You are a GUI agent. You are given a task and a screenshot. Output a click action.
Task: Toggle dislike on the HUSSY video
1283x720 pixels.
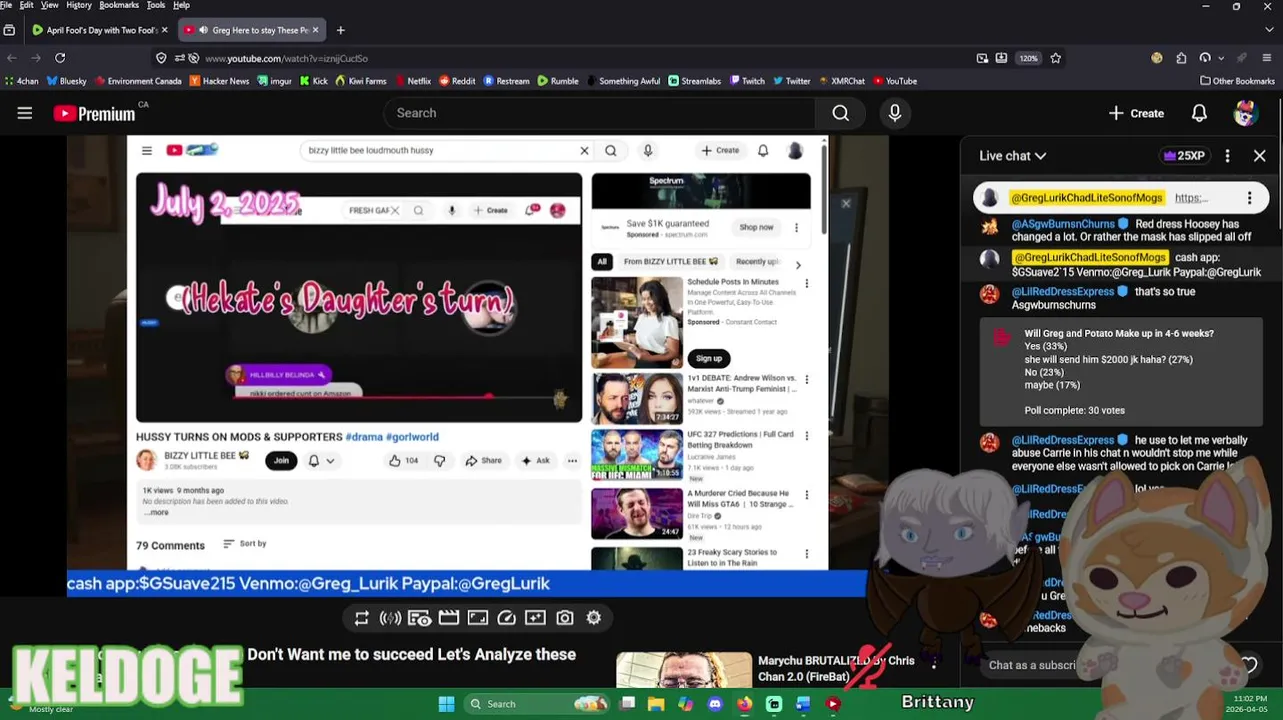pos(439,461)
